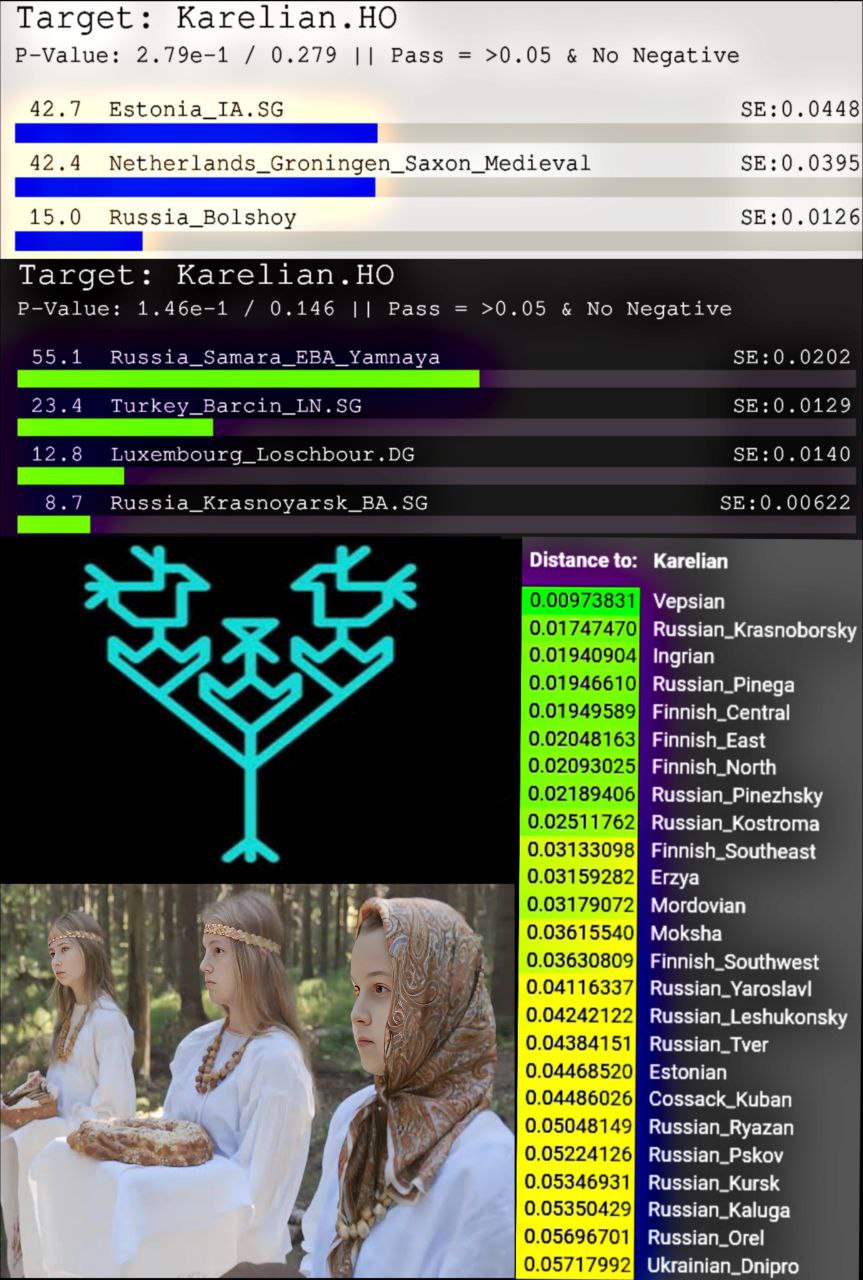The image size is (863, 1280).
Task: Select the 'Ukrainian_Dnipro' row name
Action: pos(724,1266)
